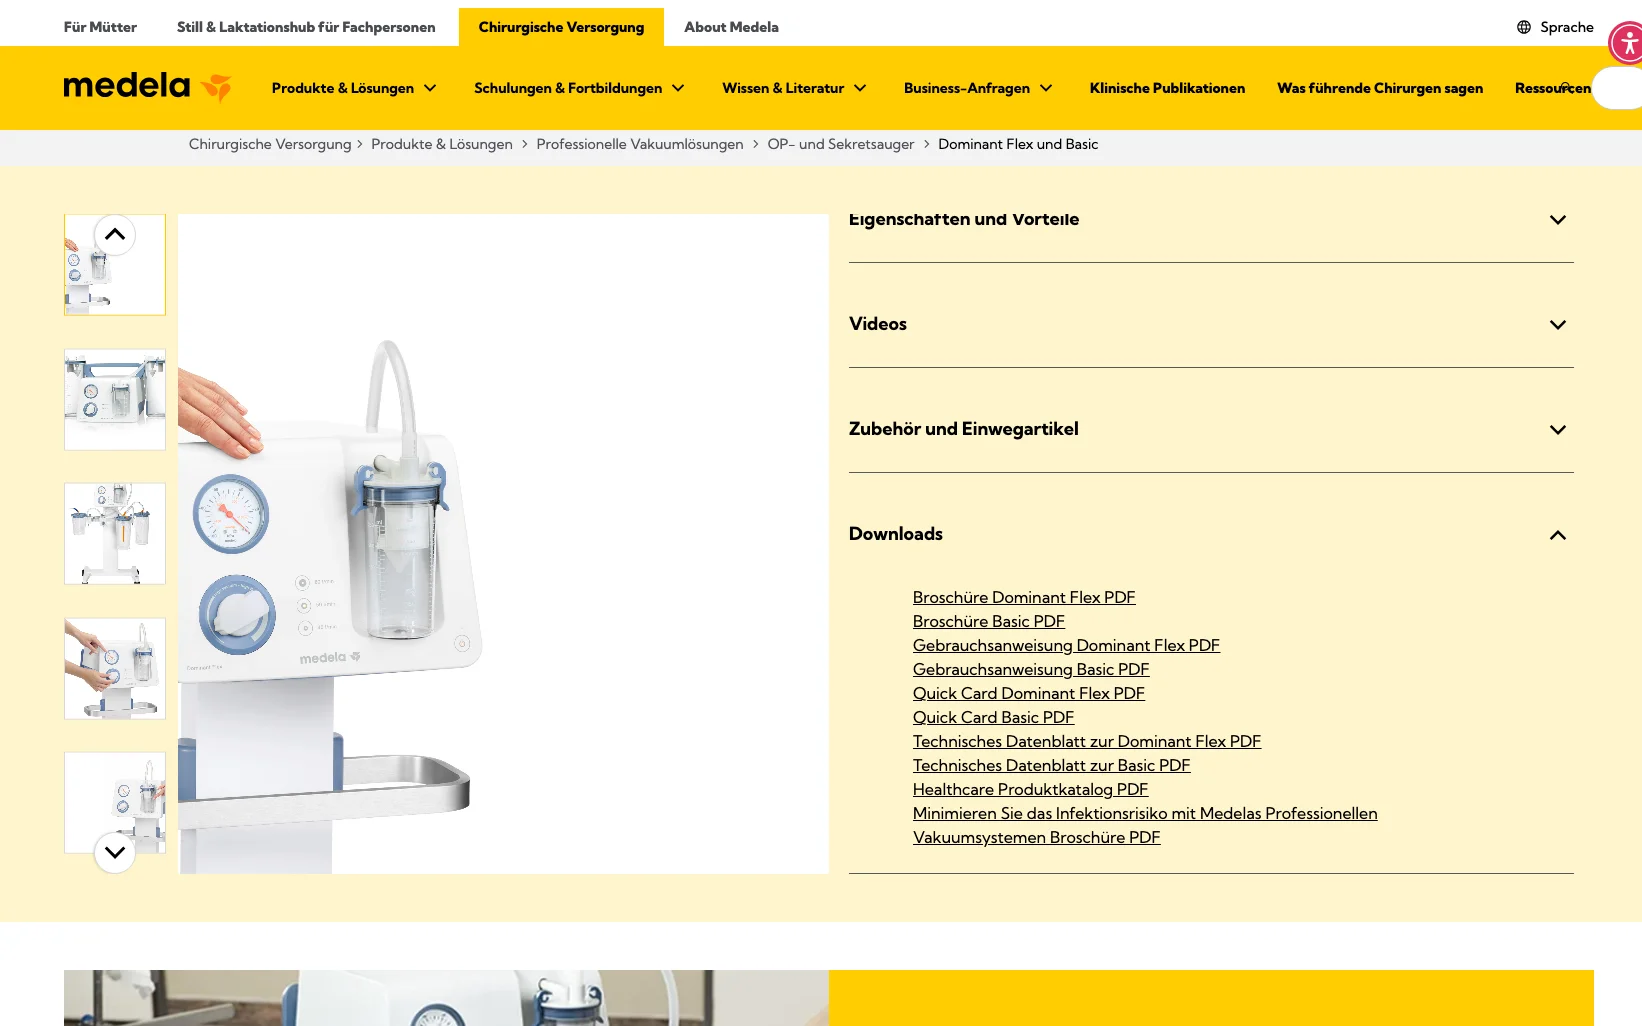Show previous thumbnails with up arrow

click(x=115, y=235)
